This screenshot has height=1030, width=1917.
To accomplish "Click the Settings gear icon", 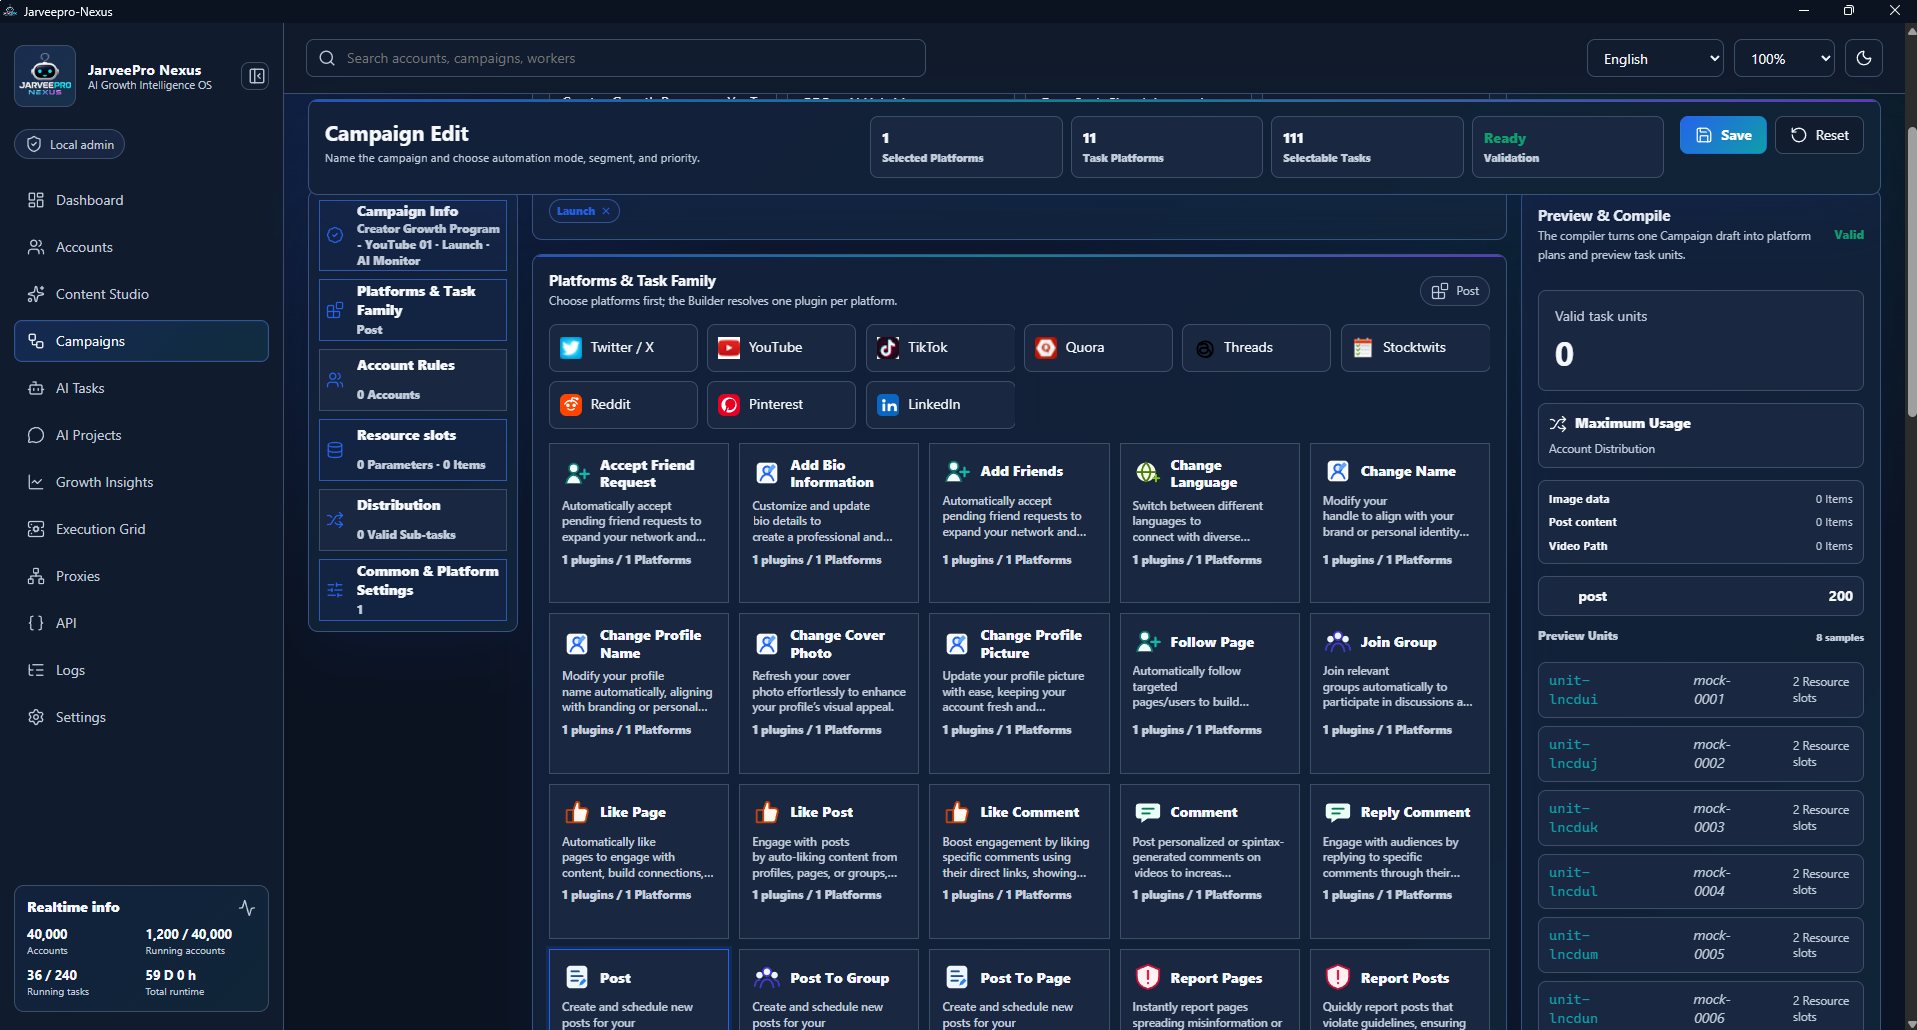I will pyautogui.click(x=36, y=717).
